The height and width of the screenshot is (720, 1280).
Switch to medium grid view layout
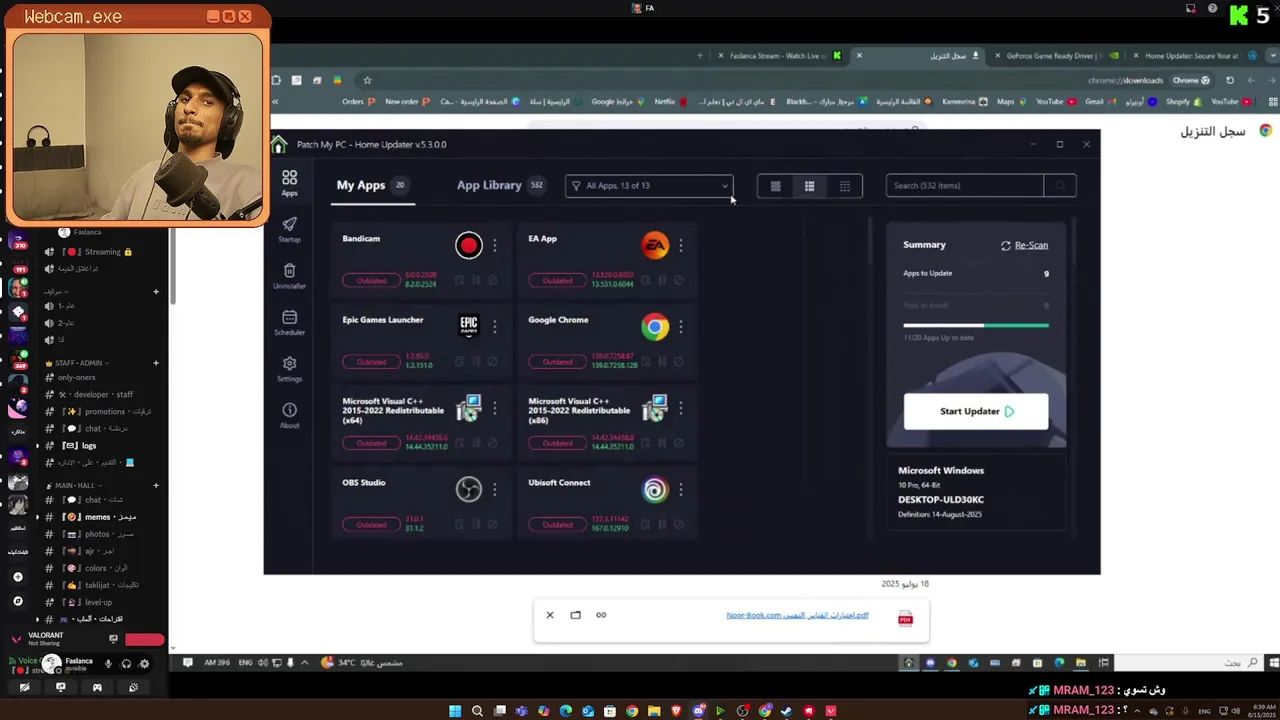(x=809, y=186)
